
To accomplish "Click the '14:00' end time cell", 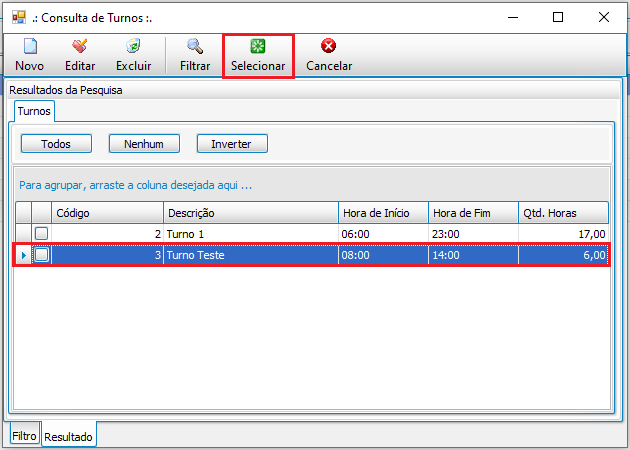I will coord(473,255).
